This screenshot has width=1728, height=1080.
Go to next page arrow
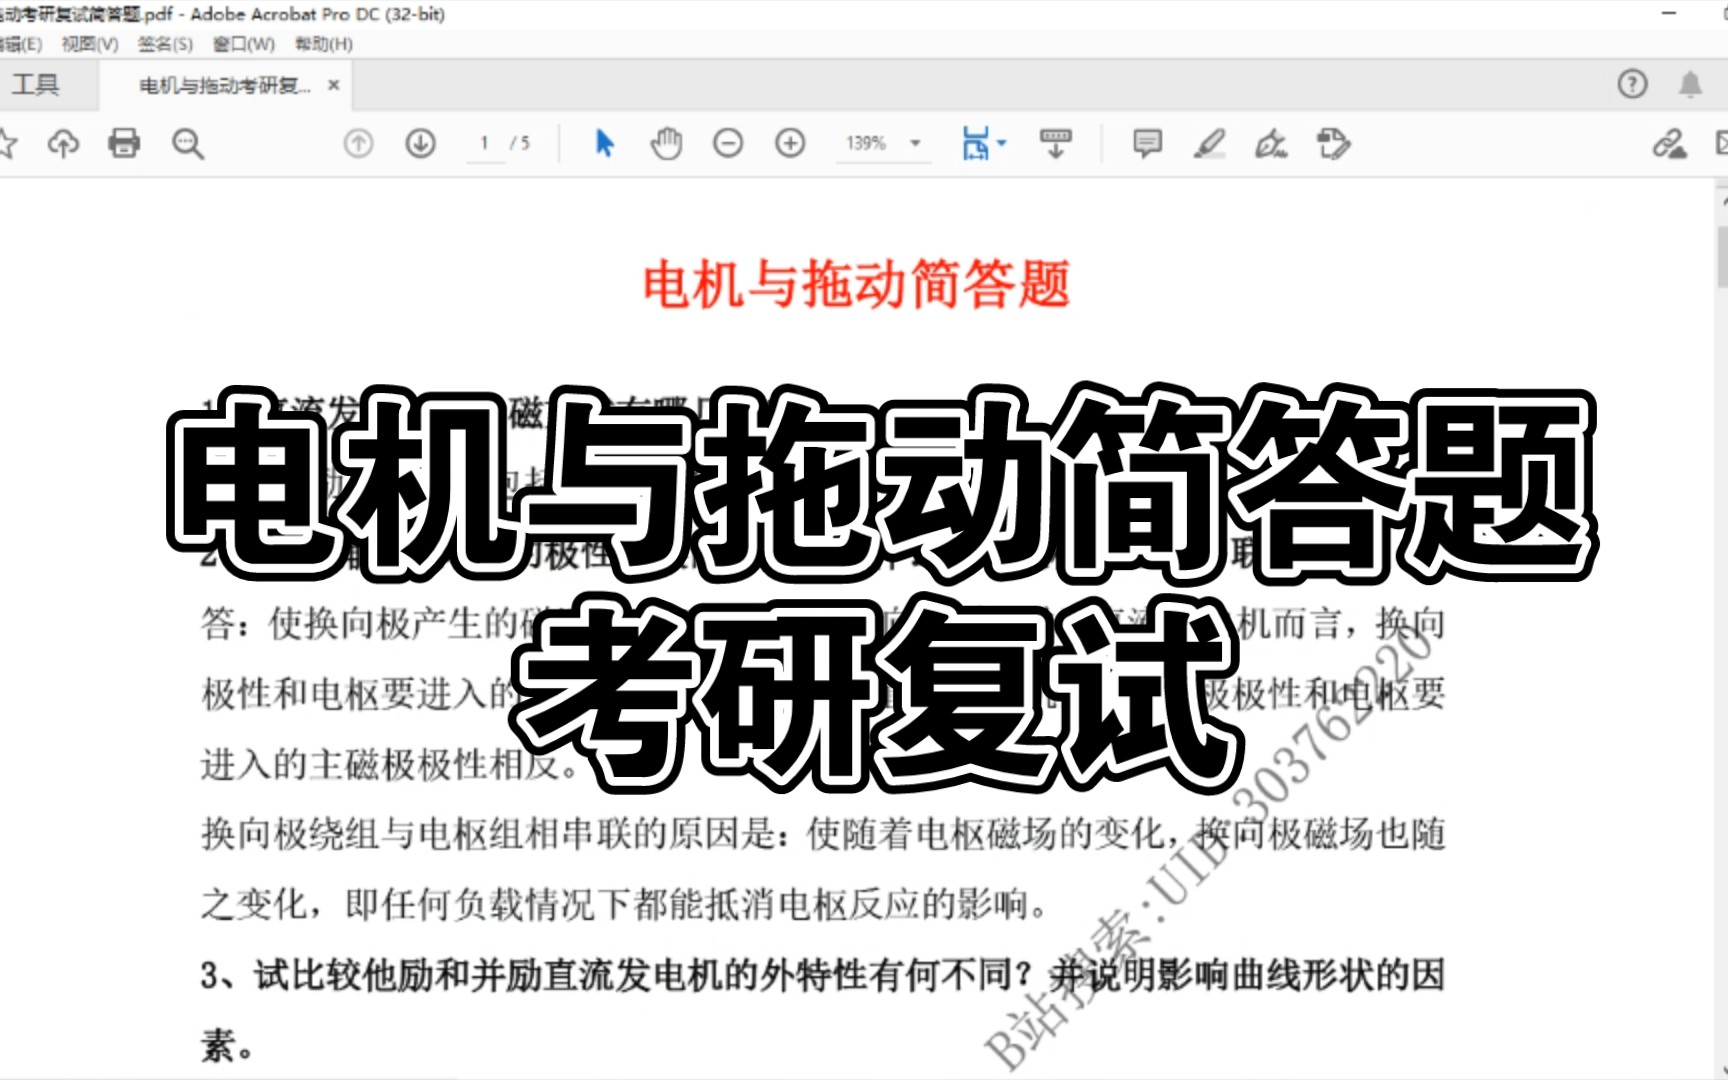coord(420,144)
